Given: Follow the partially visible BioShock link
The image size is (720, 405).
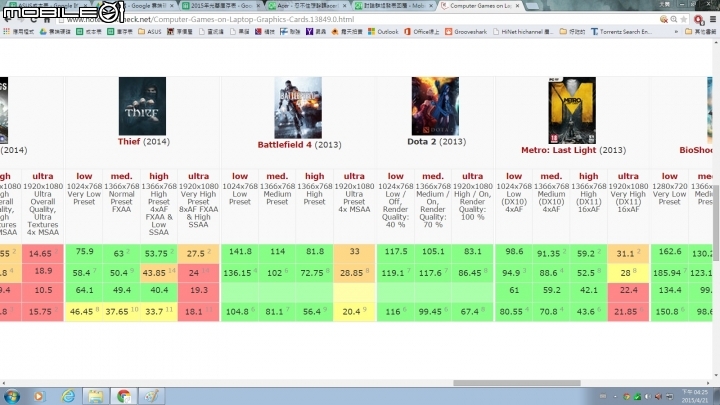Looking at the screenshot, I should pyautogui.click(x=696, y=150).
